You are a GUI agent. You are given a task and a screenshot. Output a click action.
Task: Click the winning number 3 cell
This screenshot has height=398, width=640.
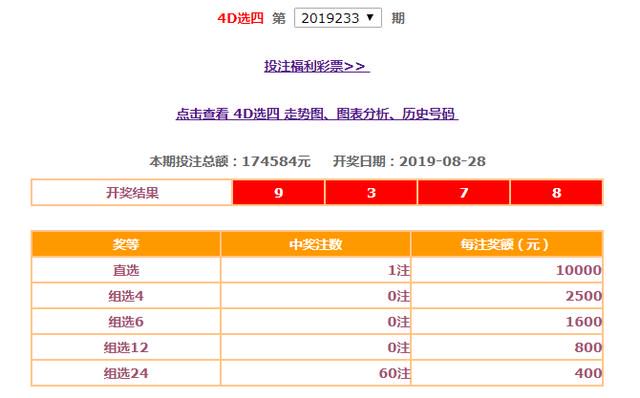[371, 192]
